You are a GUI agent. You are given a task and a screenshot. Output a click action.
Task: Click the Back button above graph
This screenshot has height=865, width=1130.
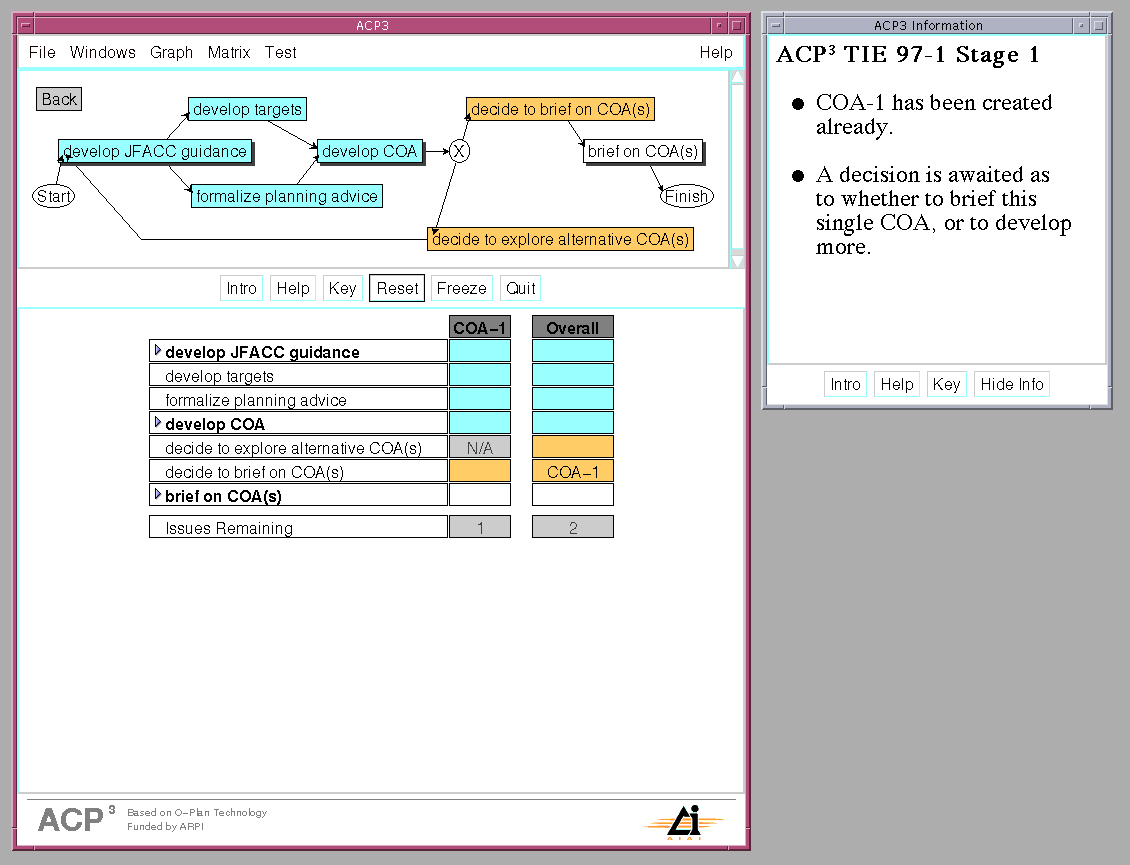coord(59,99)
